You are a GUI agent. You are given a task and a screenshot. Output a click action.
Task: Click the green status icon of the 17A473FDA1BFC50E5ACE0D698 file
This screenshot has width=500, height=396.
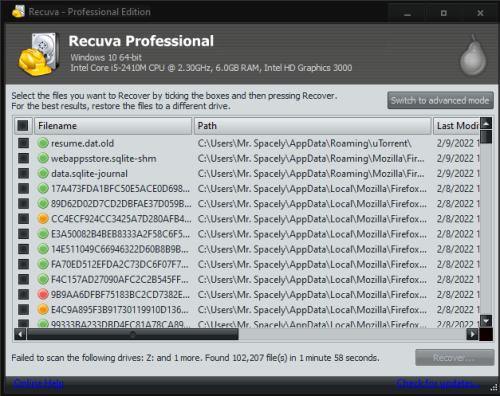[43, 188]
